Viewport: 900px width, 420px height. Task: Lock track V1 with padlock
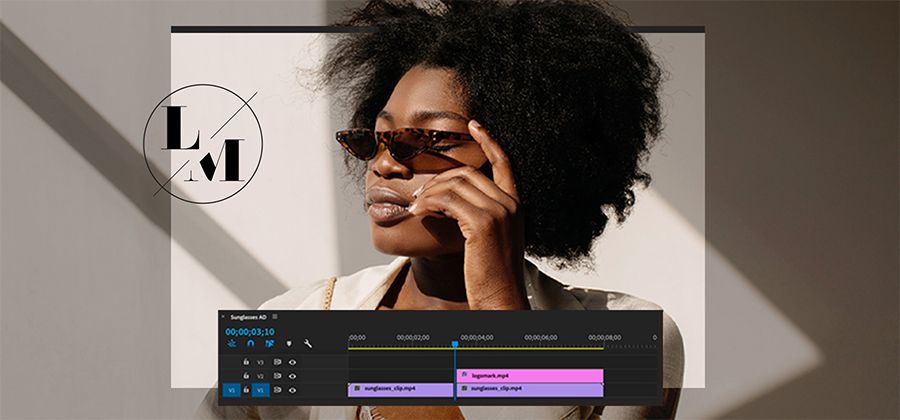pos(246,389)
